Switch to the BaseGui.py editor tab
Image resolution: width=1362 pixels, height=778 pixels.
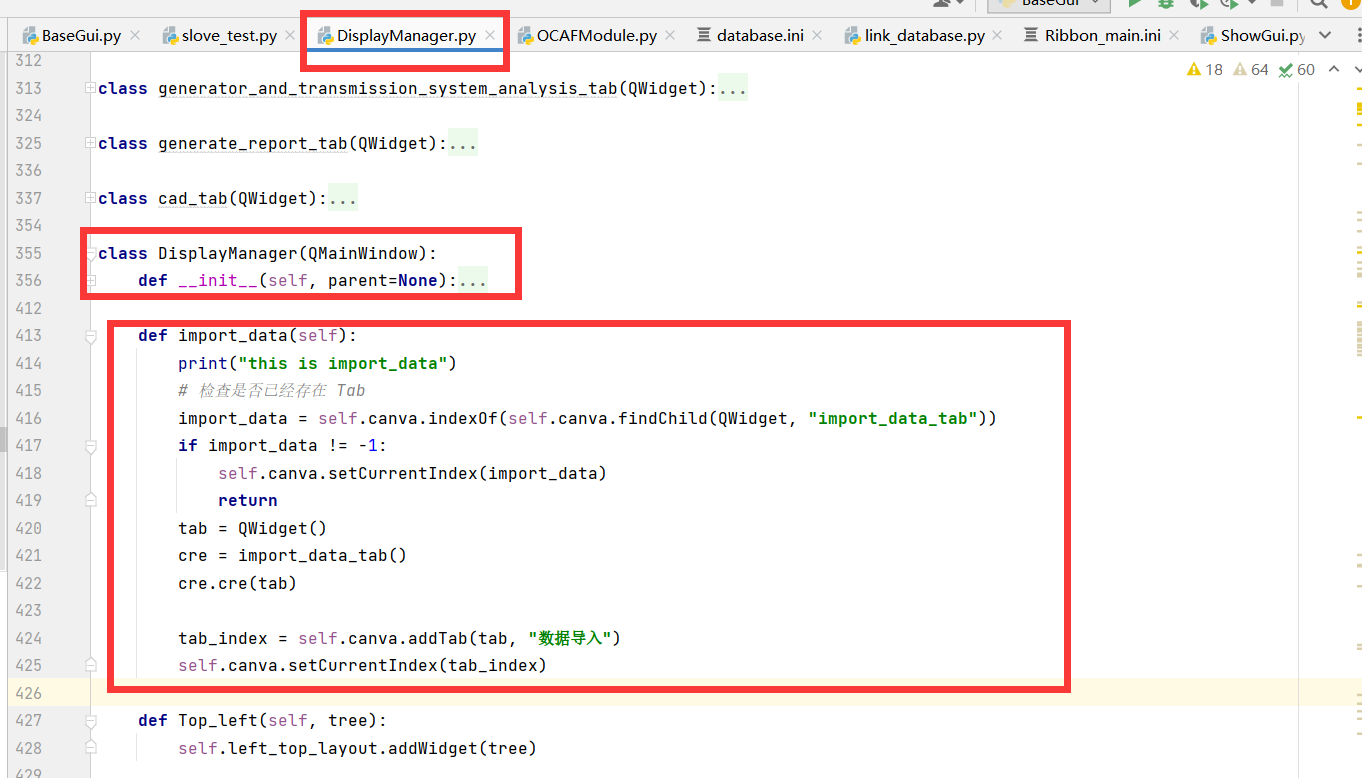pyautogui.click(x=81, y=35)
